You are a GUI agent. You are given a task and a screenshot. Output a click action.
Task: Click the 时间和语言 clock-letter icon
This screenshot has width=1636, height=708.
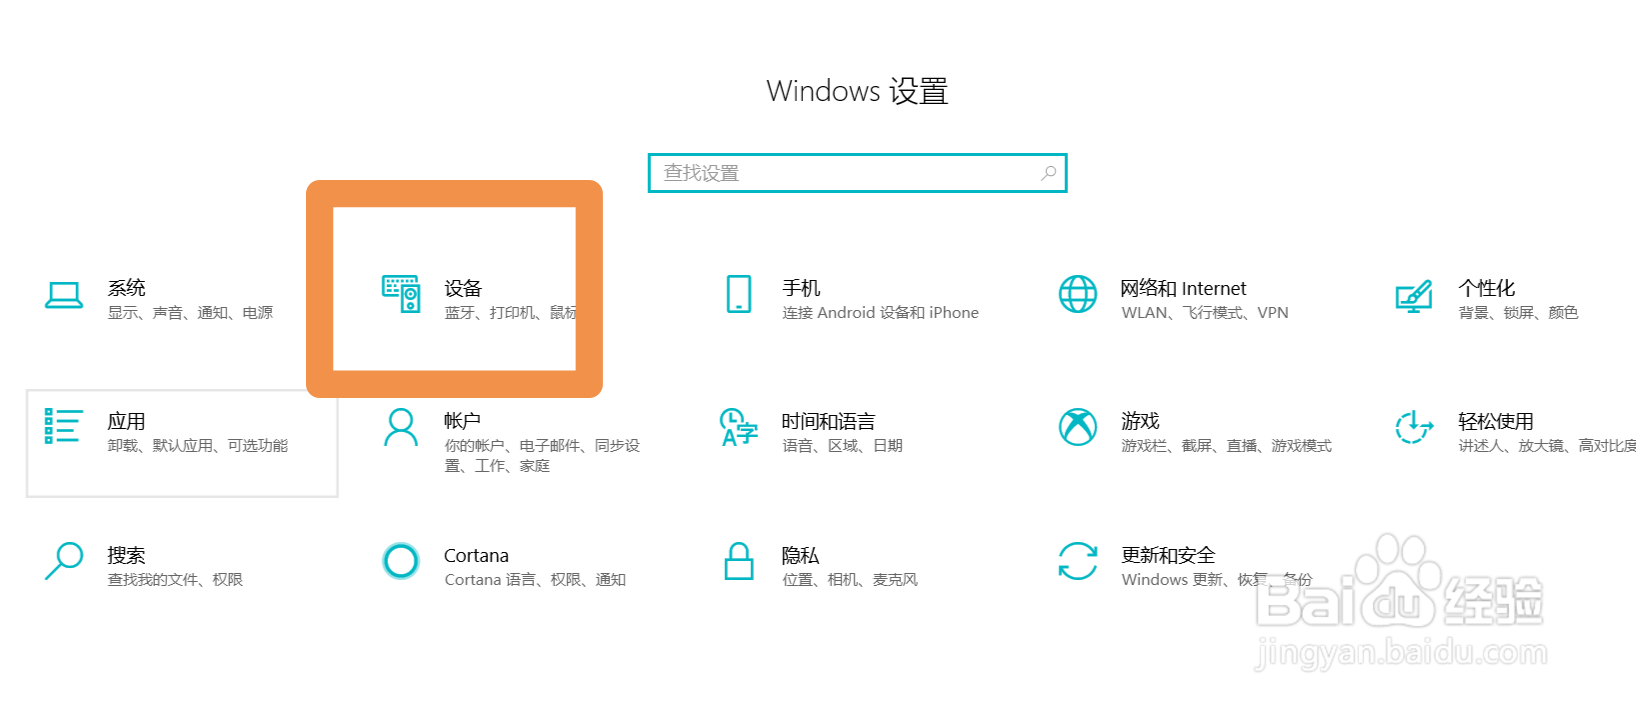coord(739,427)
